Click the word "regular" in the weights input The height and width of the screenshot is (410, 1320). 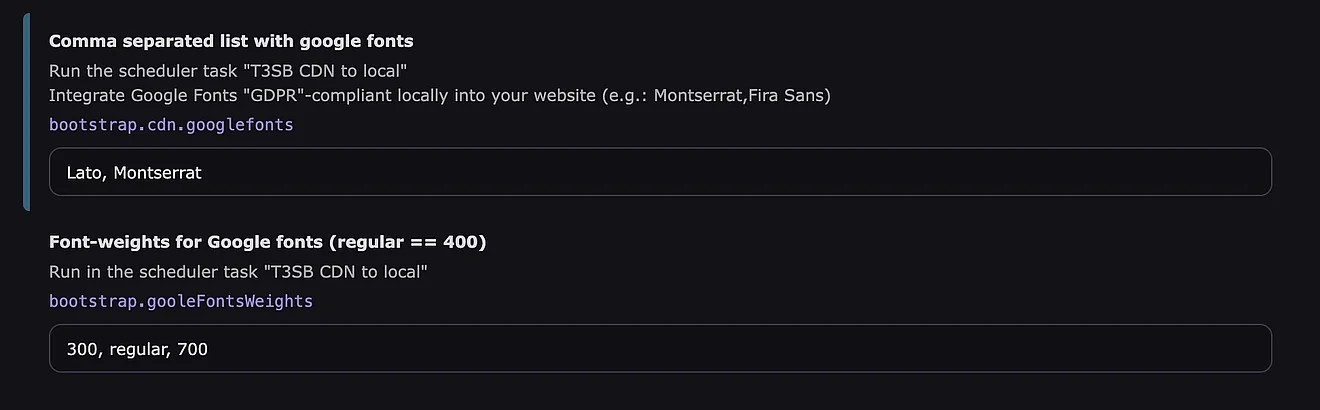pos(136,349)
